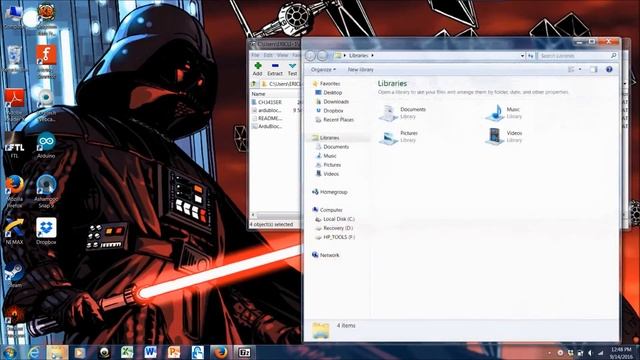Click the New library button
640x360 pixels.
(360, 70)
